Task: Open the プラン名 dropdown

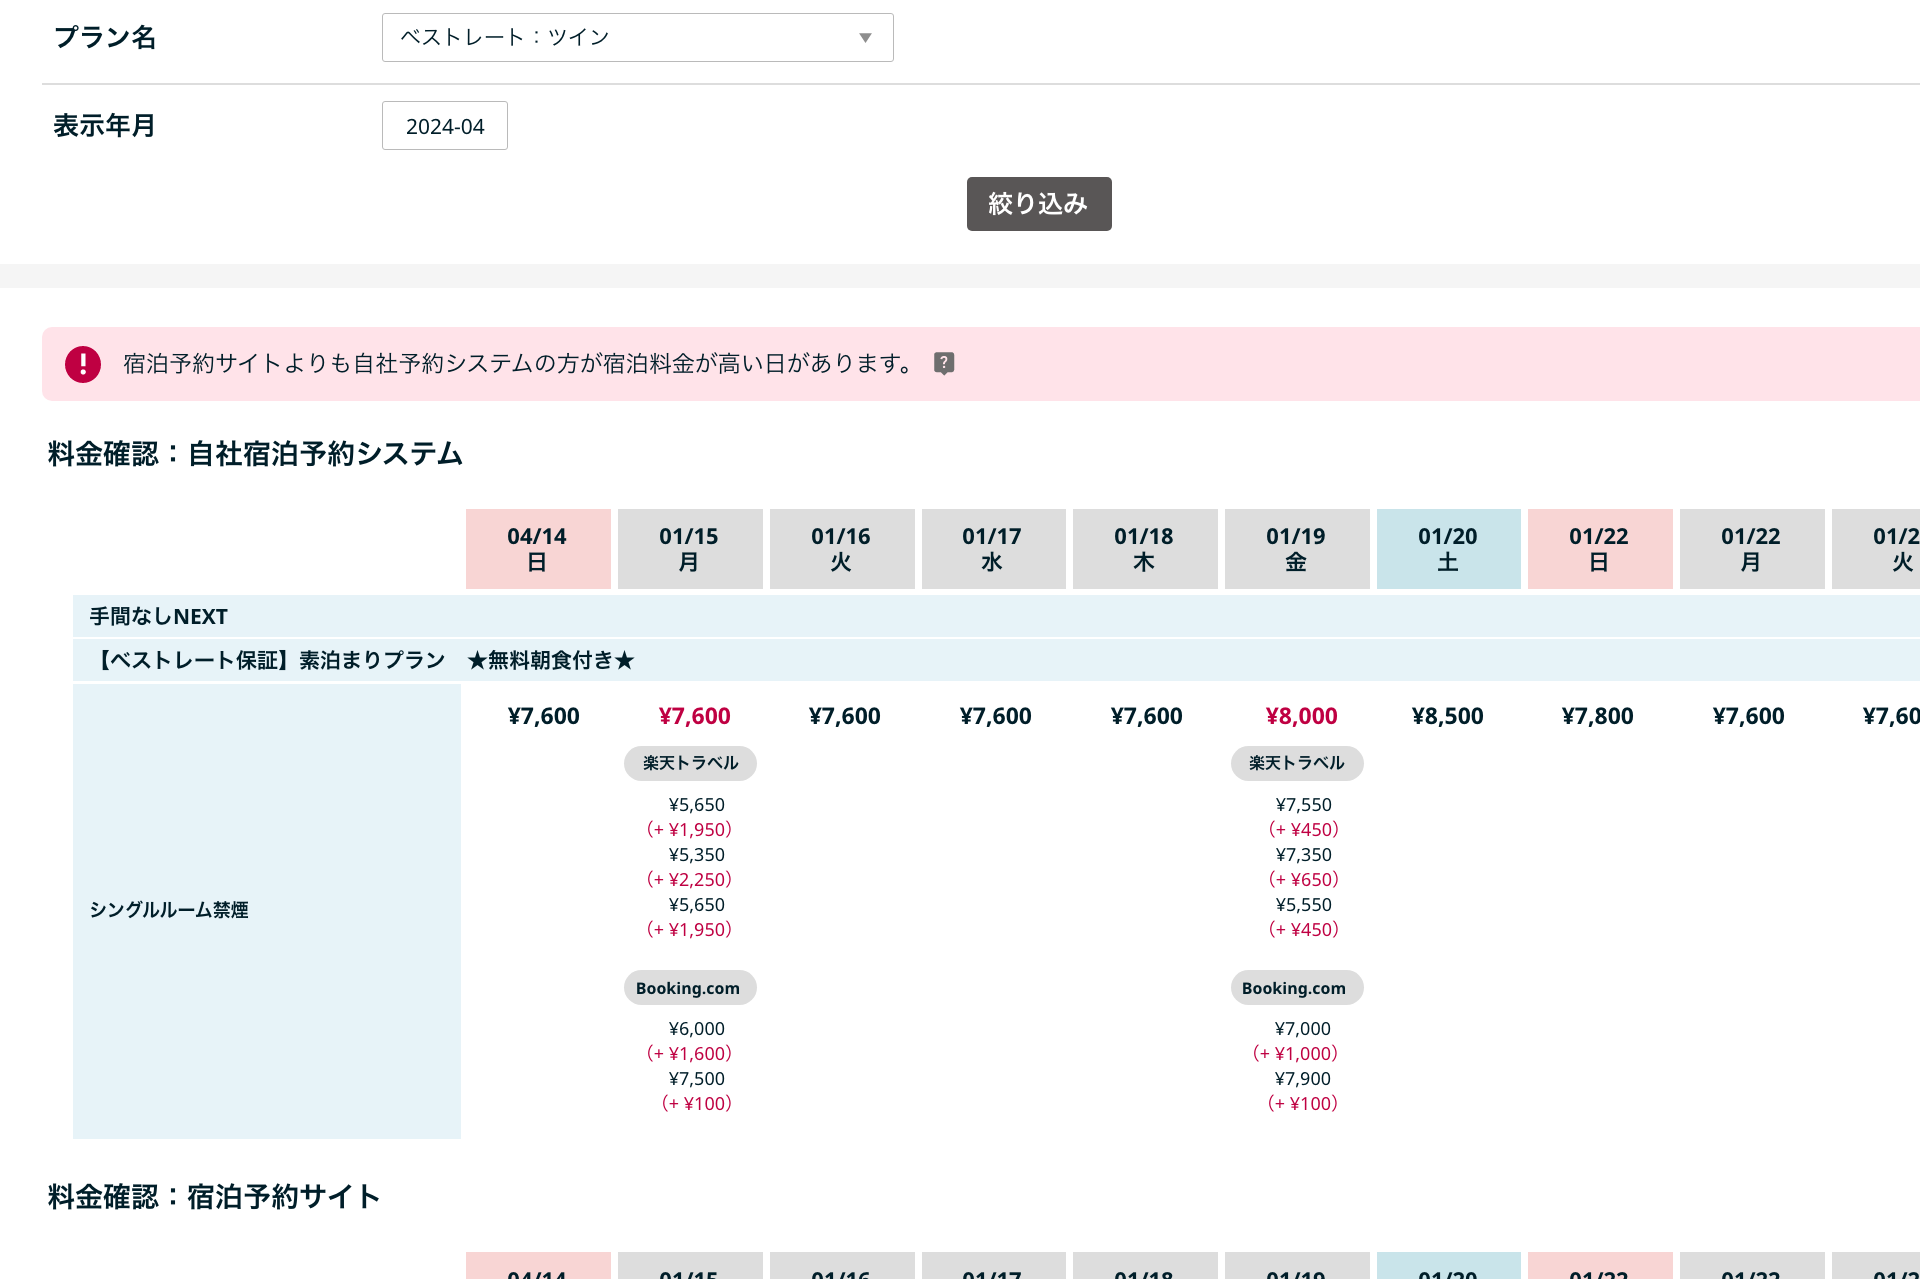Action: [637, 37]
